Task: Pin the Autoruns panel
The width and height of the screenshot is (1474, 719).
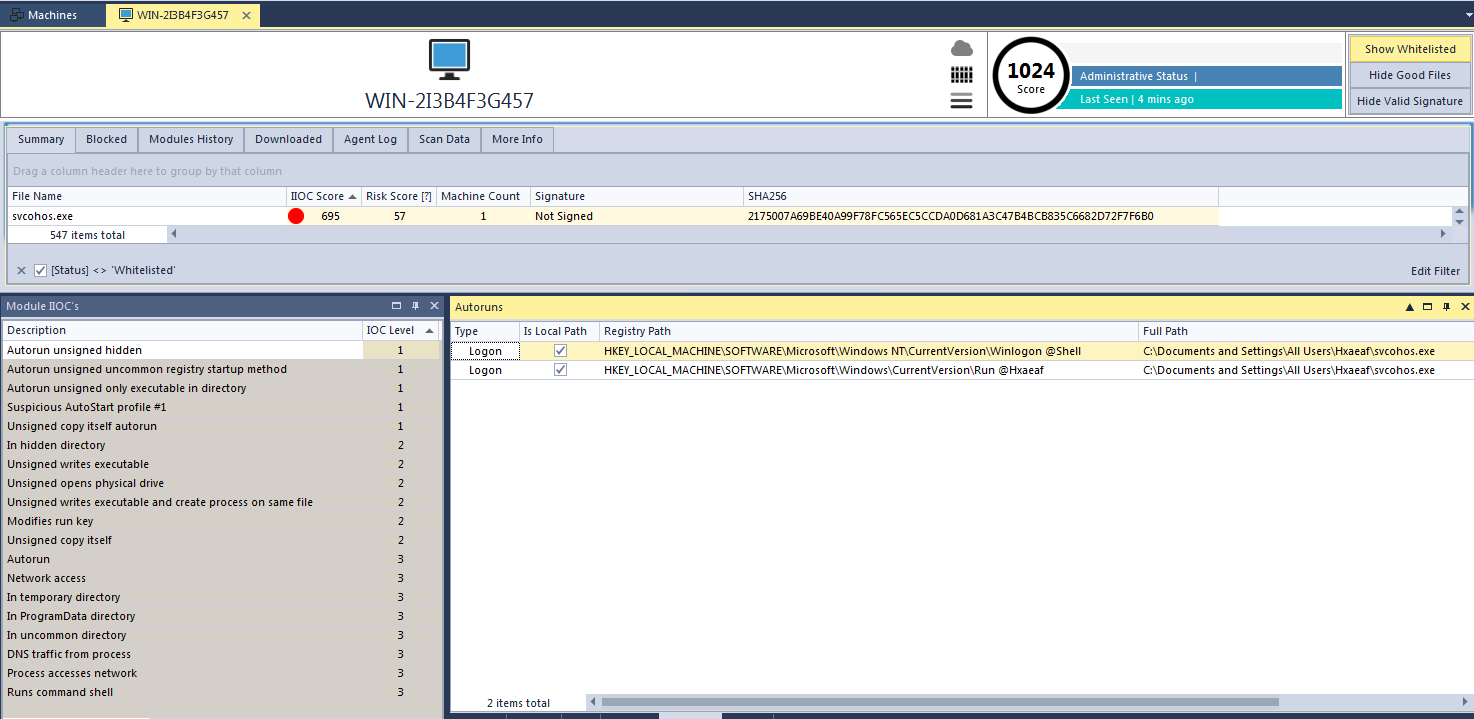Action: tap(1446, 307)
